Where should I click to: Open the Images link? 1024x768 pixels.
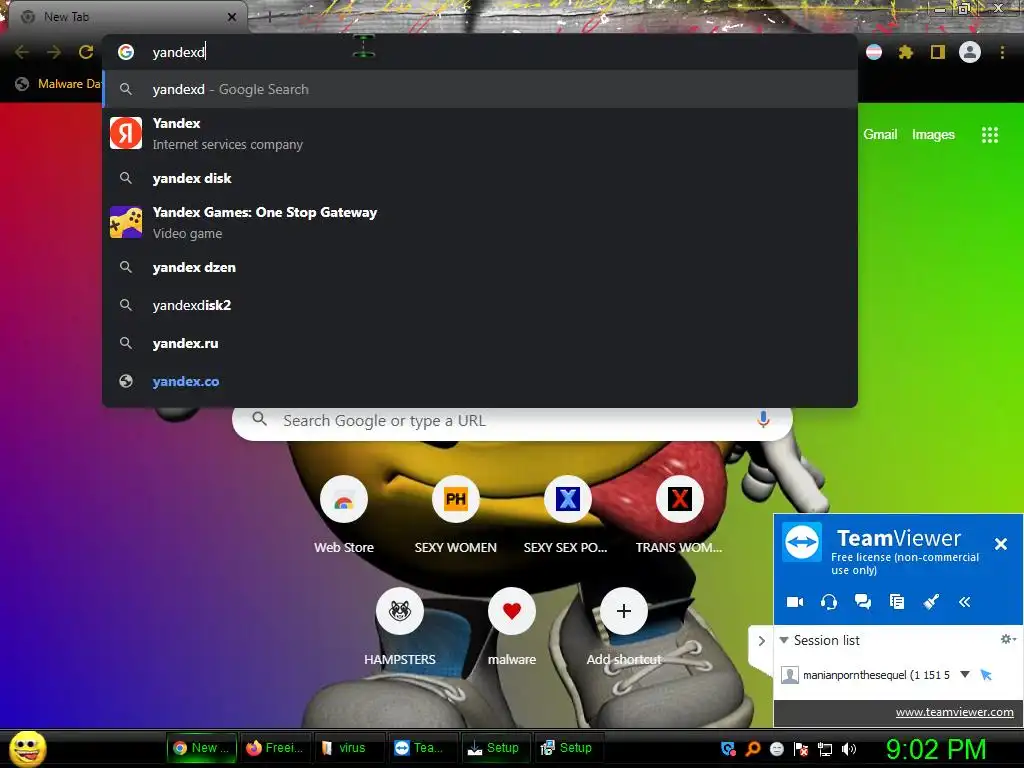(933, 135)
